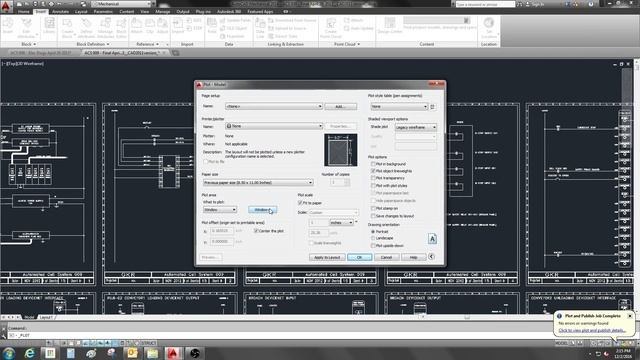Enable Plot upside-down checkbox
This screenshot has height=360, width=640.
click(x=373, y=246)
